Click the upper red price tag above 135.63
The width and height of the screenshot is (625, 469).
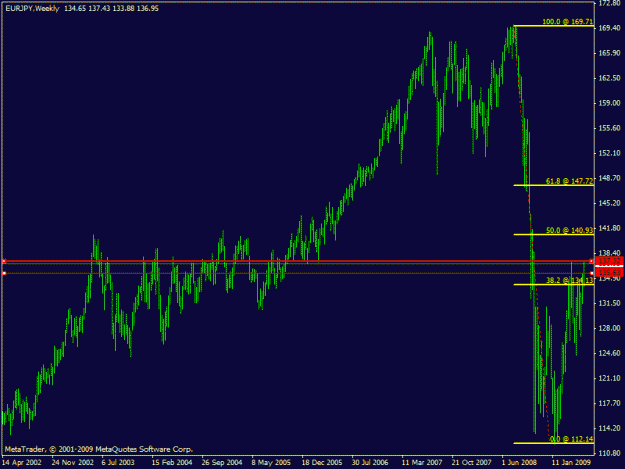[609, 261]
